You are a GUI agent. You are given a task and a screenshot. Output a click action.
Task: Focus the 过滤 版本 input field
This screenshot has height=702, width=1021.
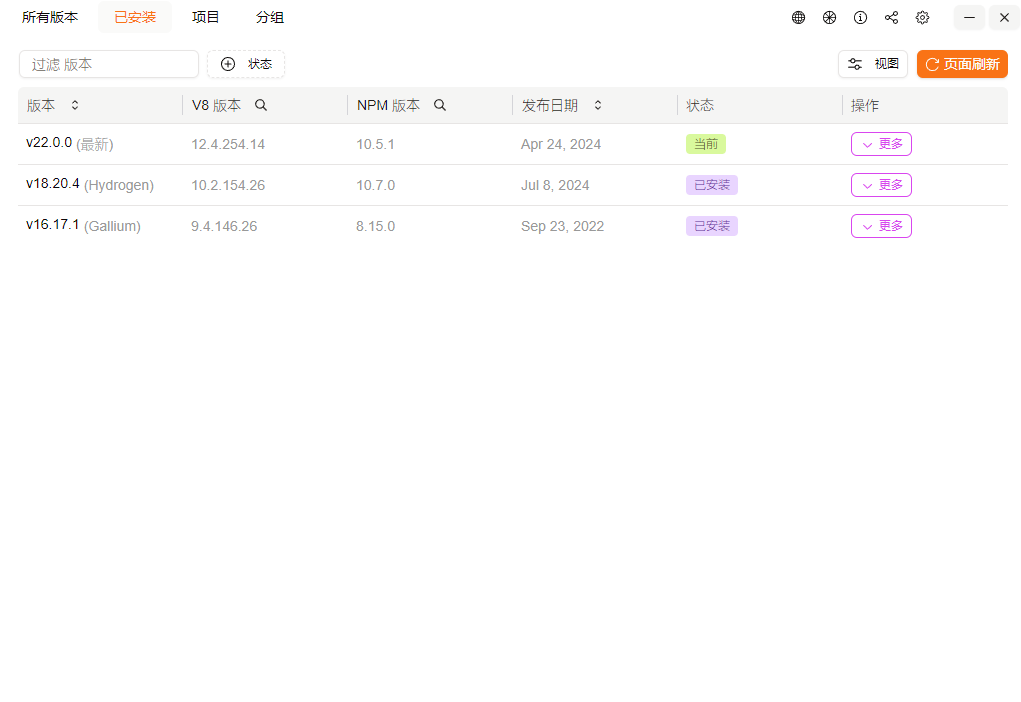(x=109, y=64)
